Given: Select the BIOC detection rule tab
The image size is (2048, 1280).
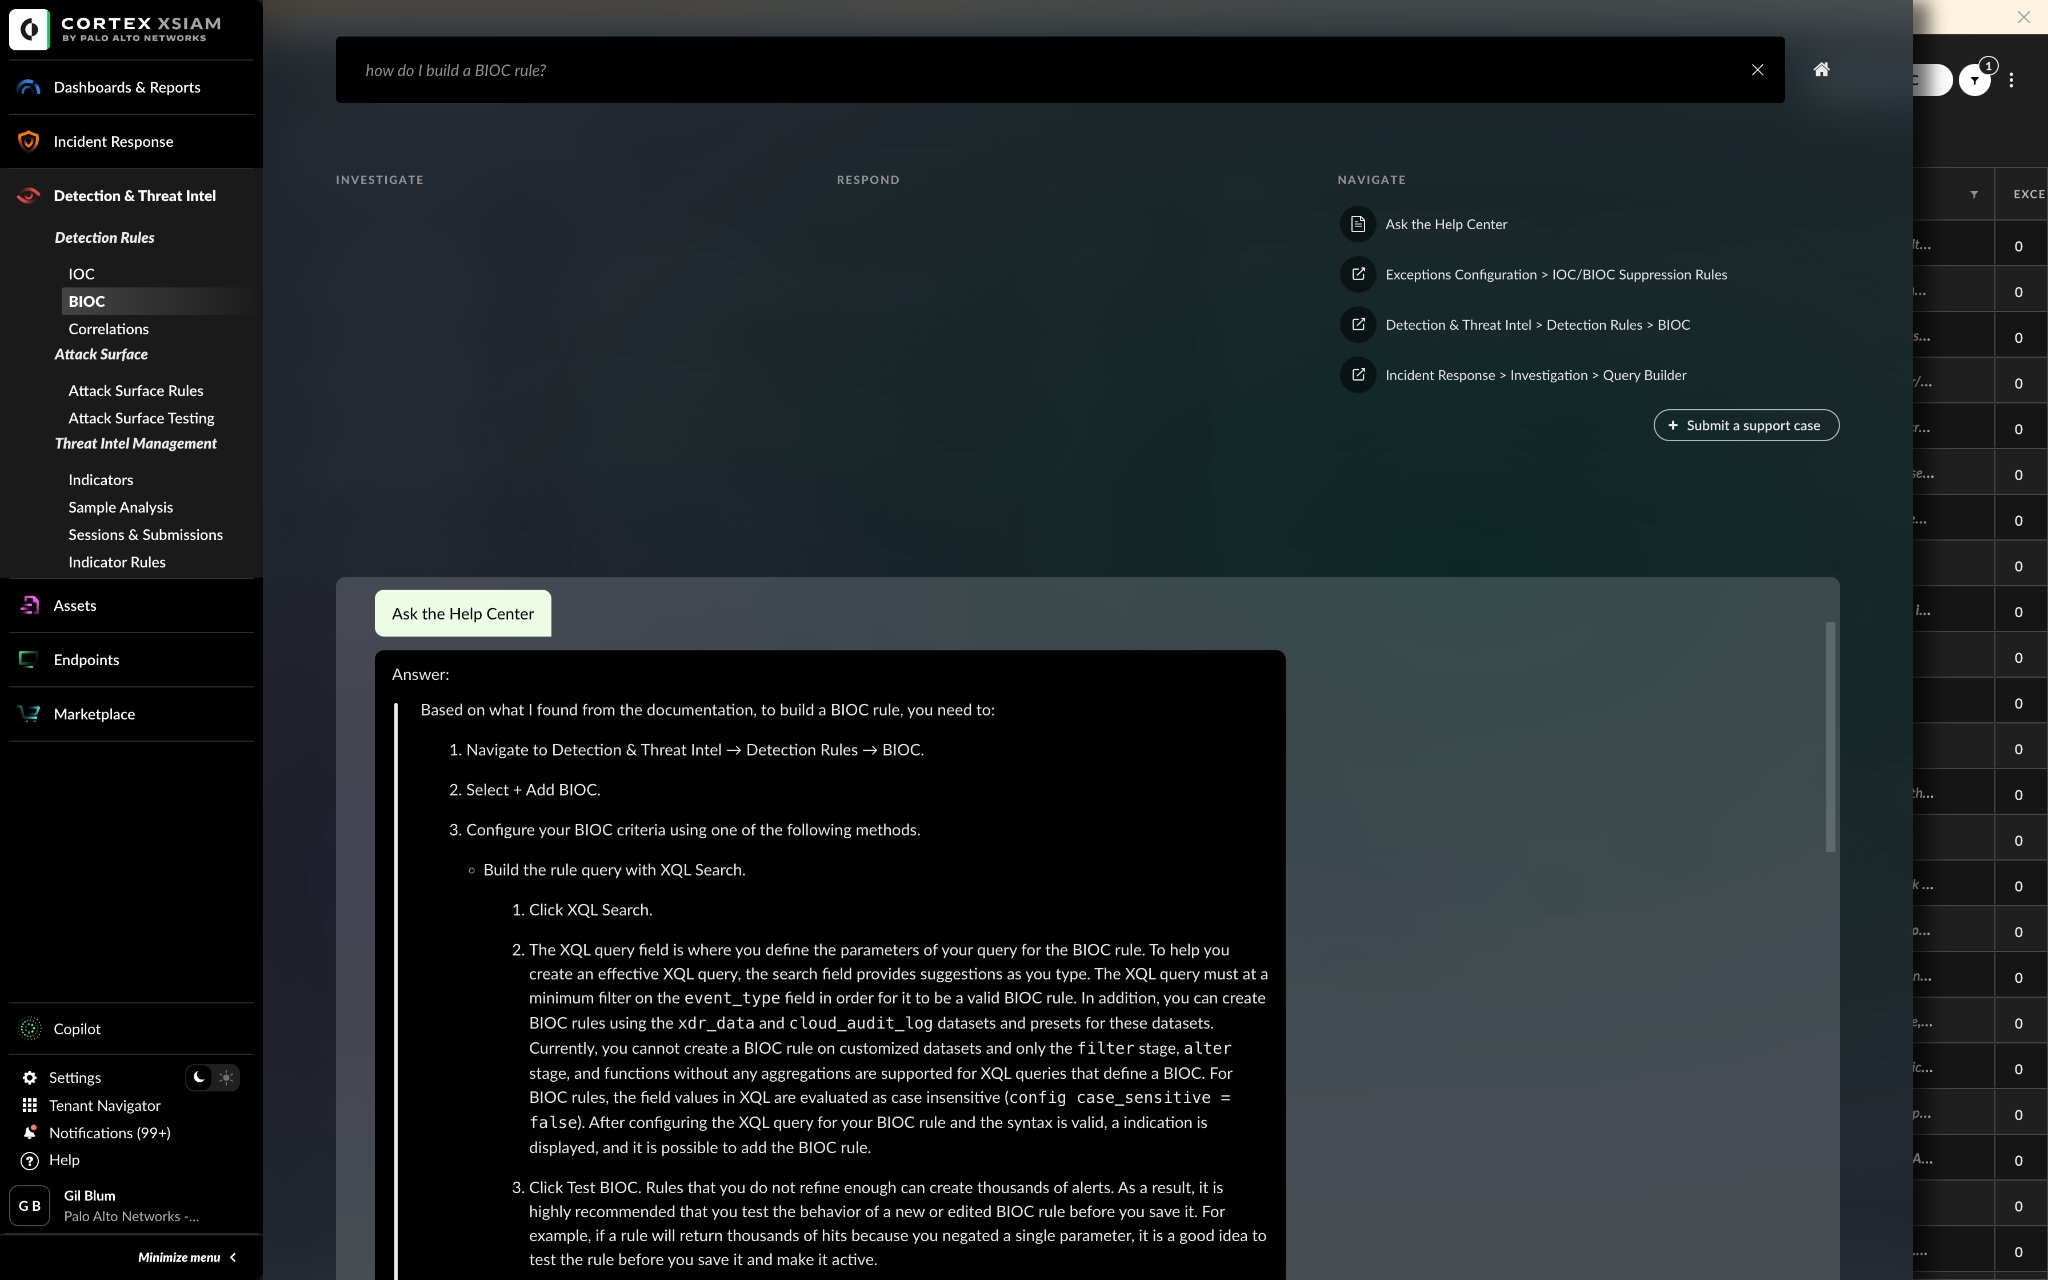Looking at the screenshot, I should (87, 301).
